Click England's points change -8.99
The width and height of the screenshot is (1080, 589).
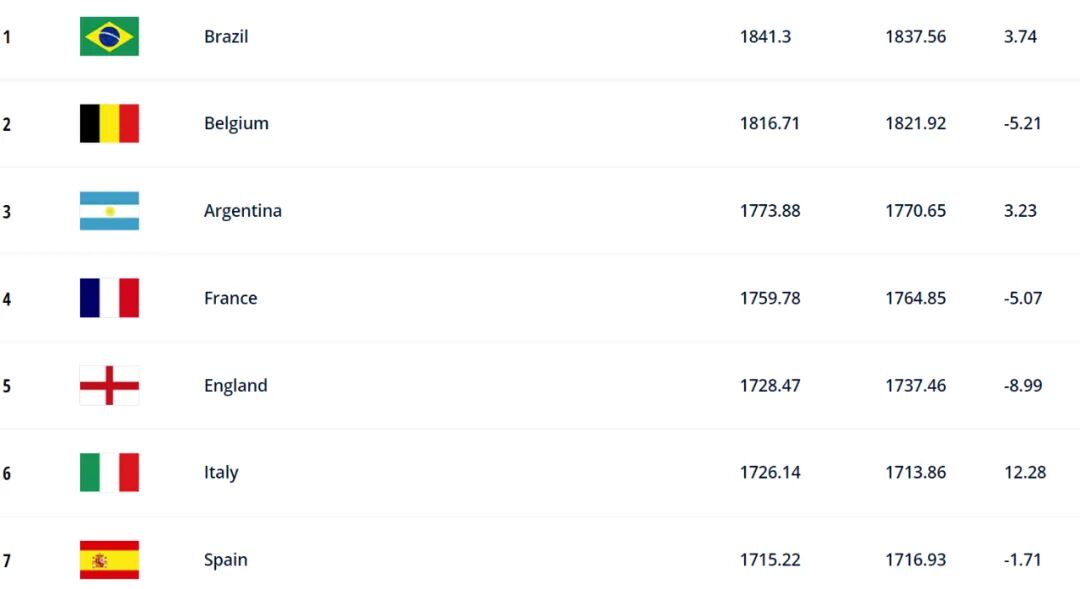(x=1023, y=385)
